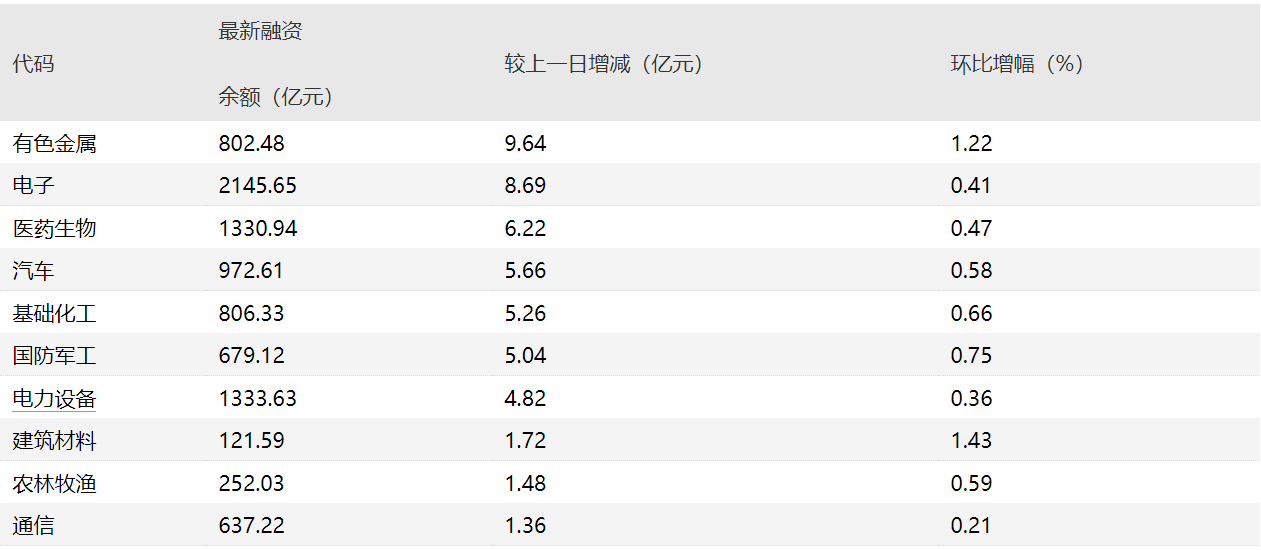Click the 环比增幅 column header
Image resolution: width=1261 pixels, height=550 pixels.
(x=1017, y=64)
